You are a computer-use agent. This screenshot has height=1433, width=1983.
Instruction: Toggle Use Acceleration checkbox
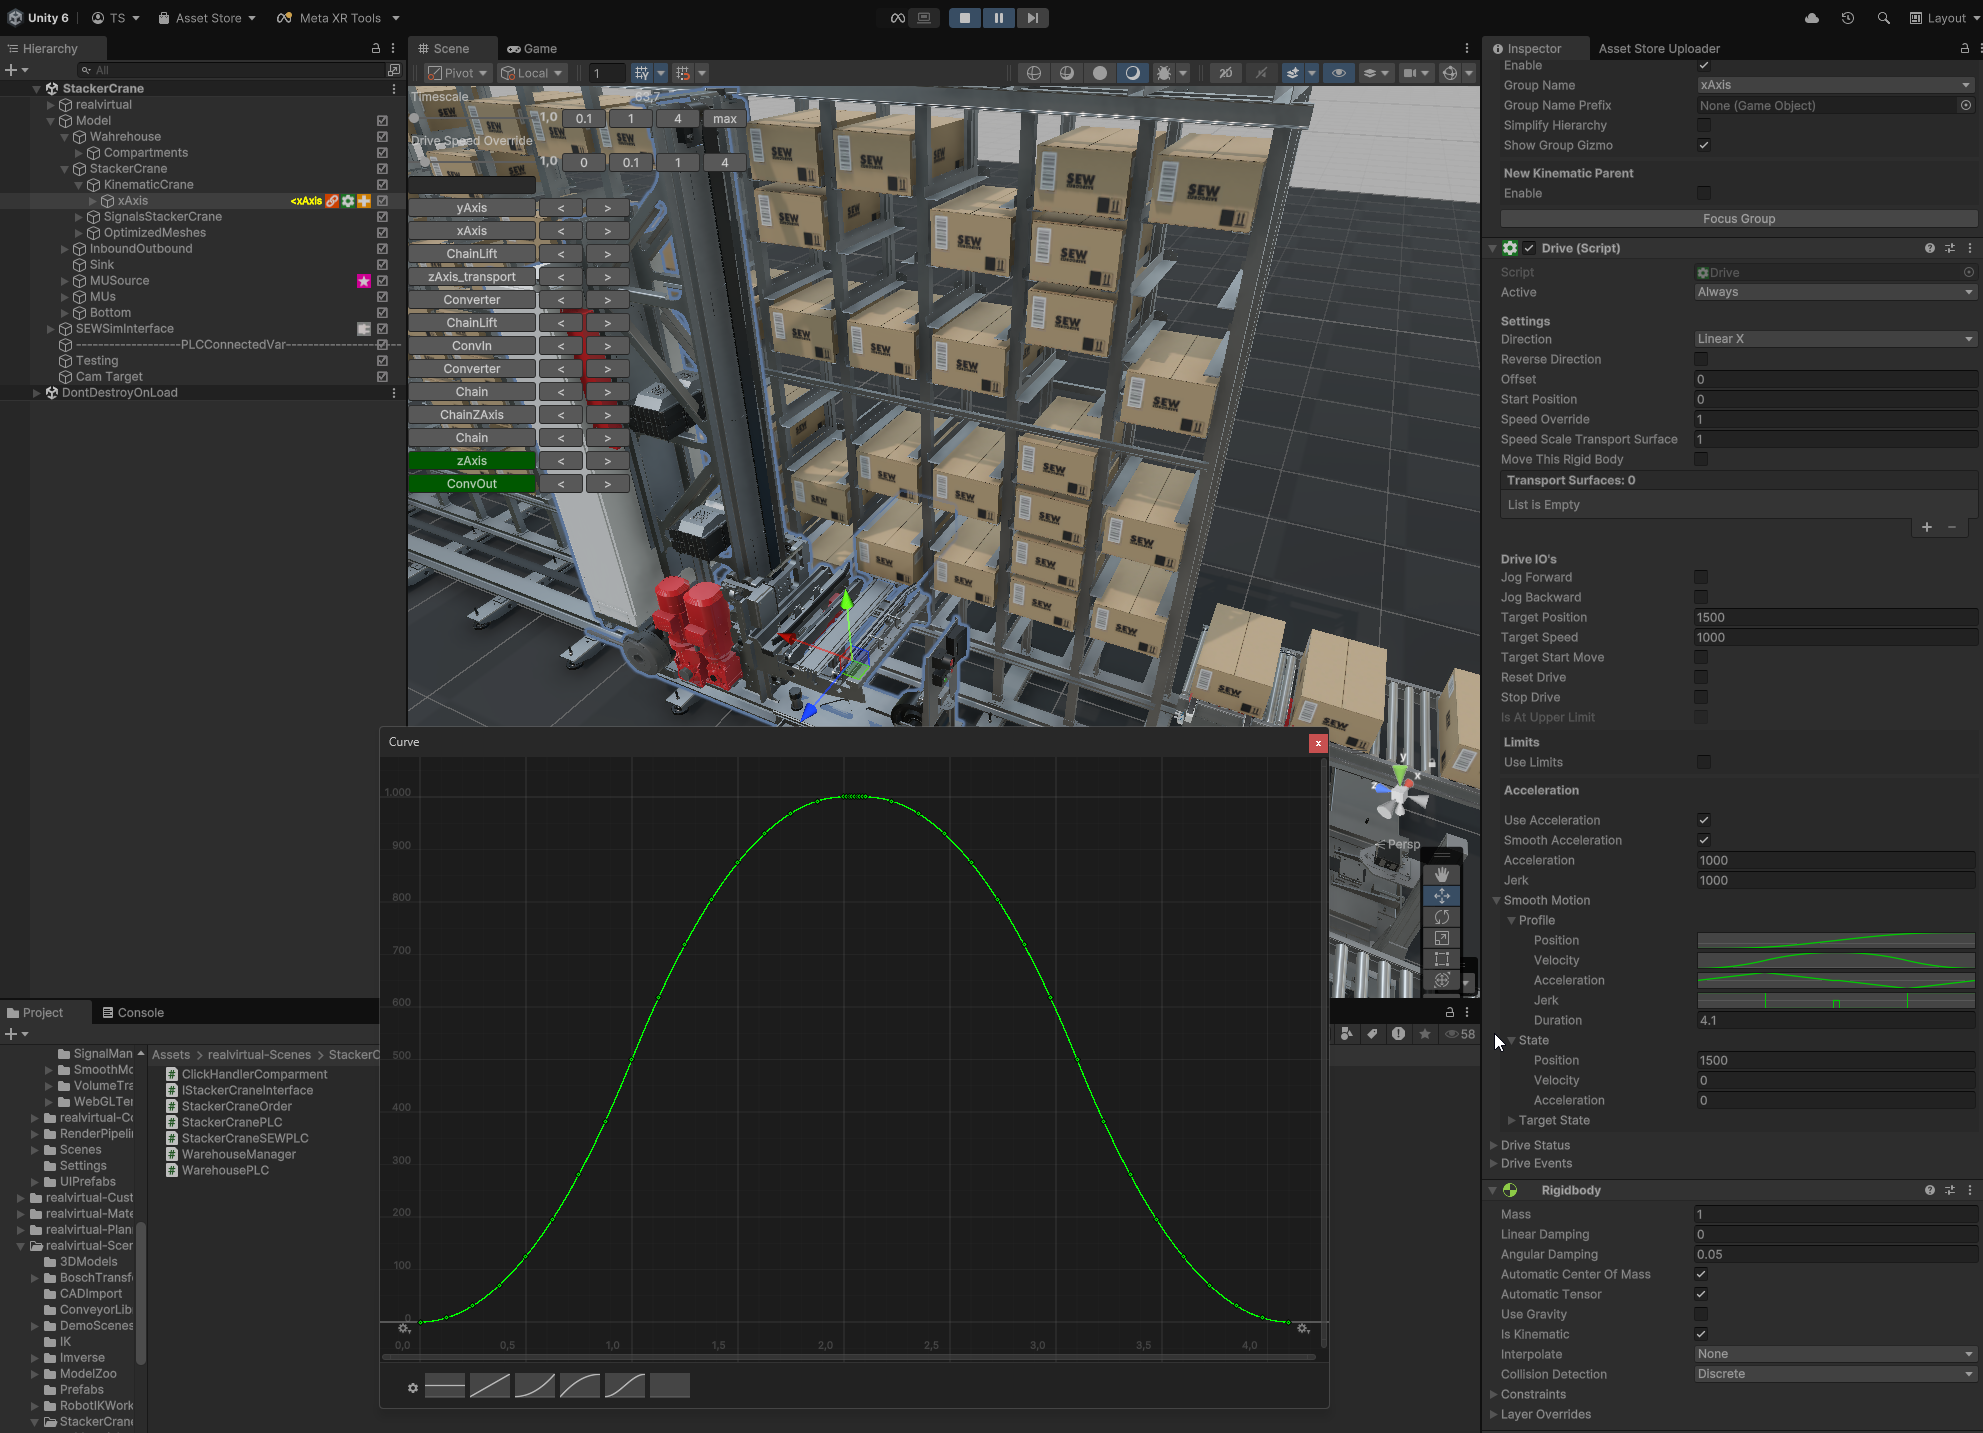[x=1703, y=820]
